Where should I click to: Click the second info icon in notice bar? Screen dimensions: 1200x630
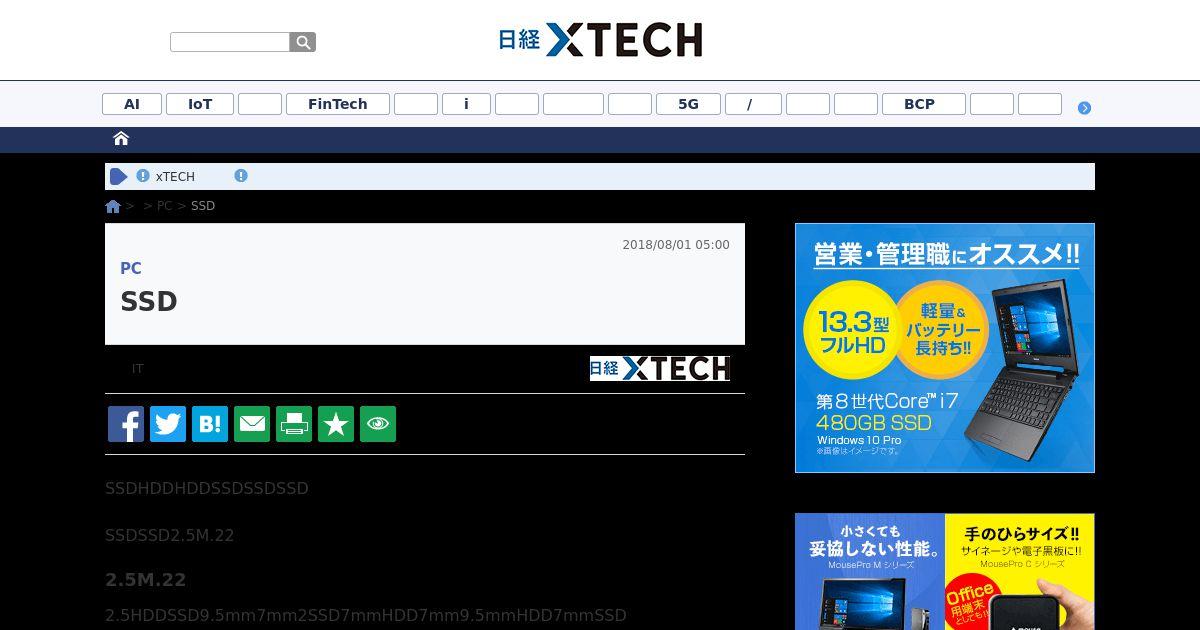click(x=241, y=176)
